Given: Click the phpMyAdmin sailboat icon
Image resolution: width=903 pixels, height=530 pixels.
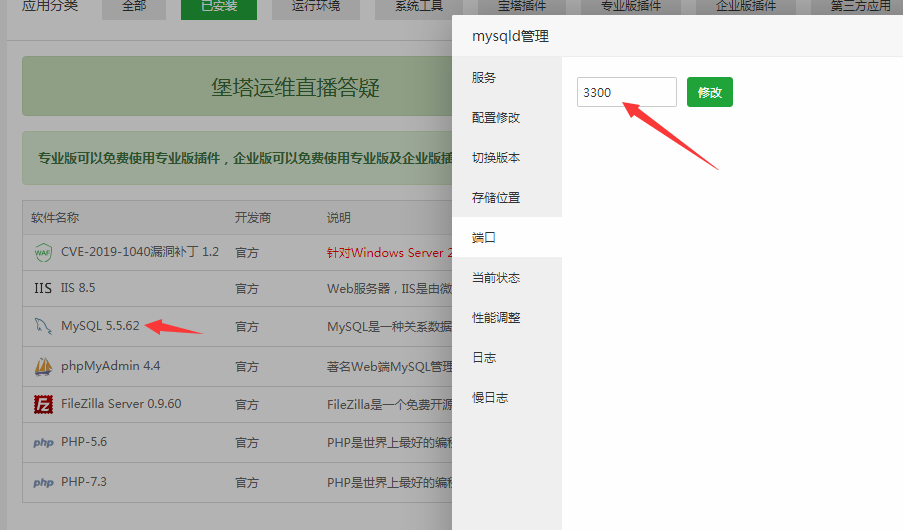Looking at the screenshot, I should coord(43,366).
